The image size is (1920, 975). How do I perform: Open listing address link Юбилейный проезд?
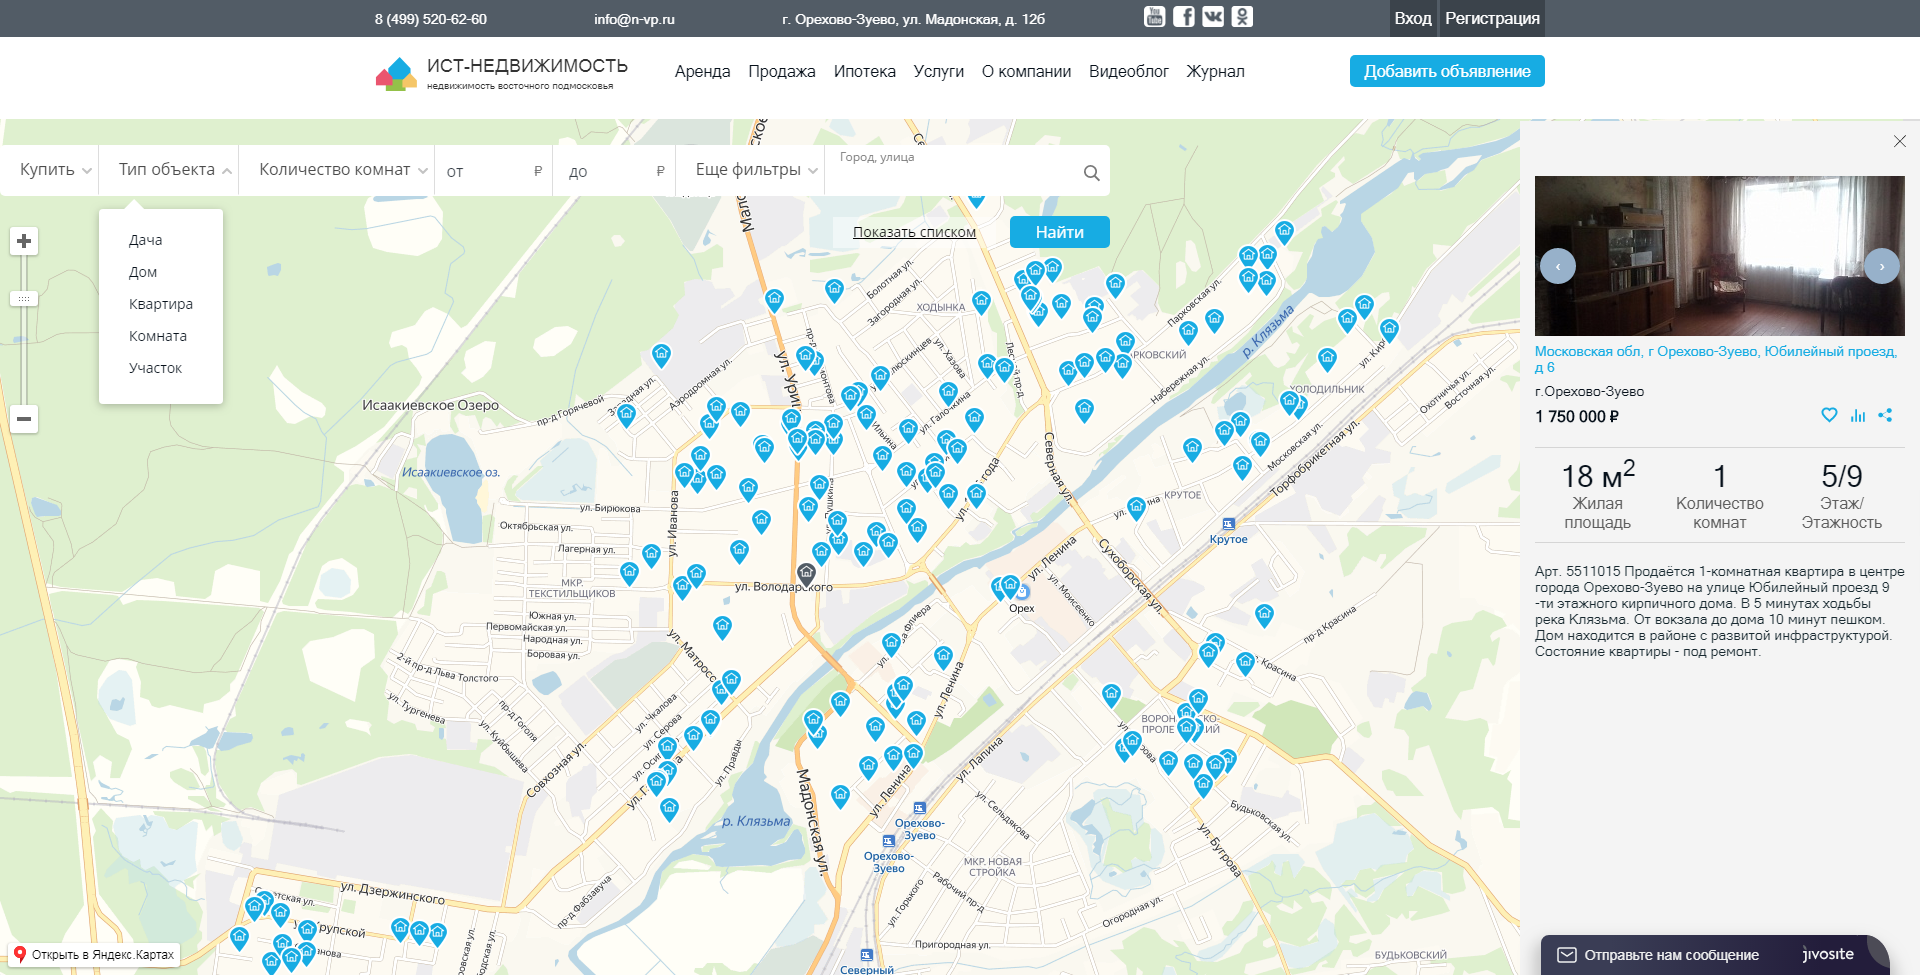[x=1716, y=359]
